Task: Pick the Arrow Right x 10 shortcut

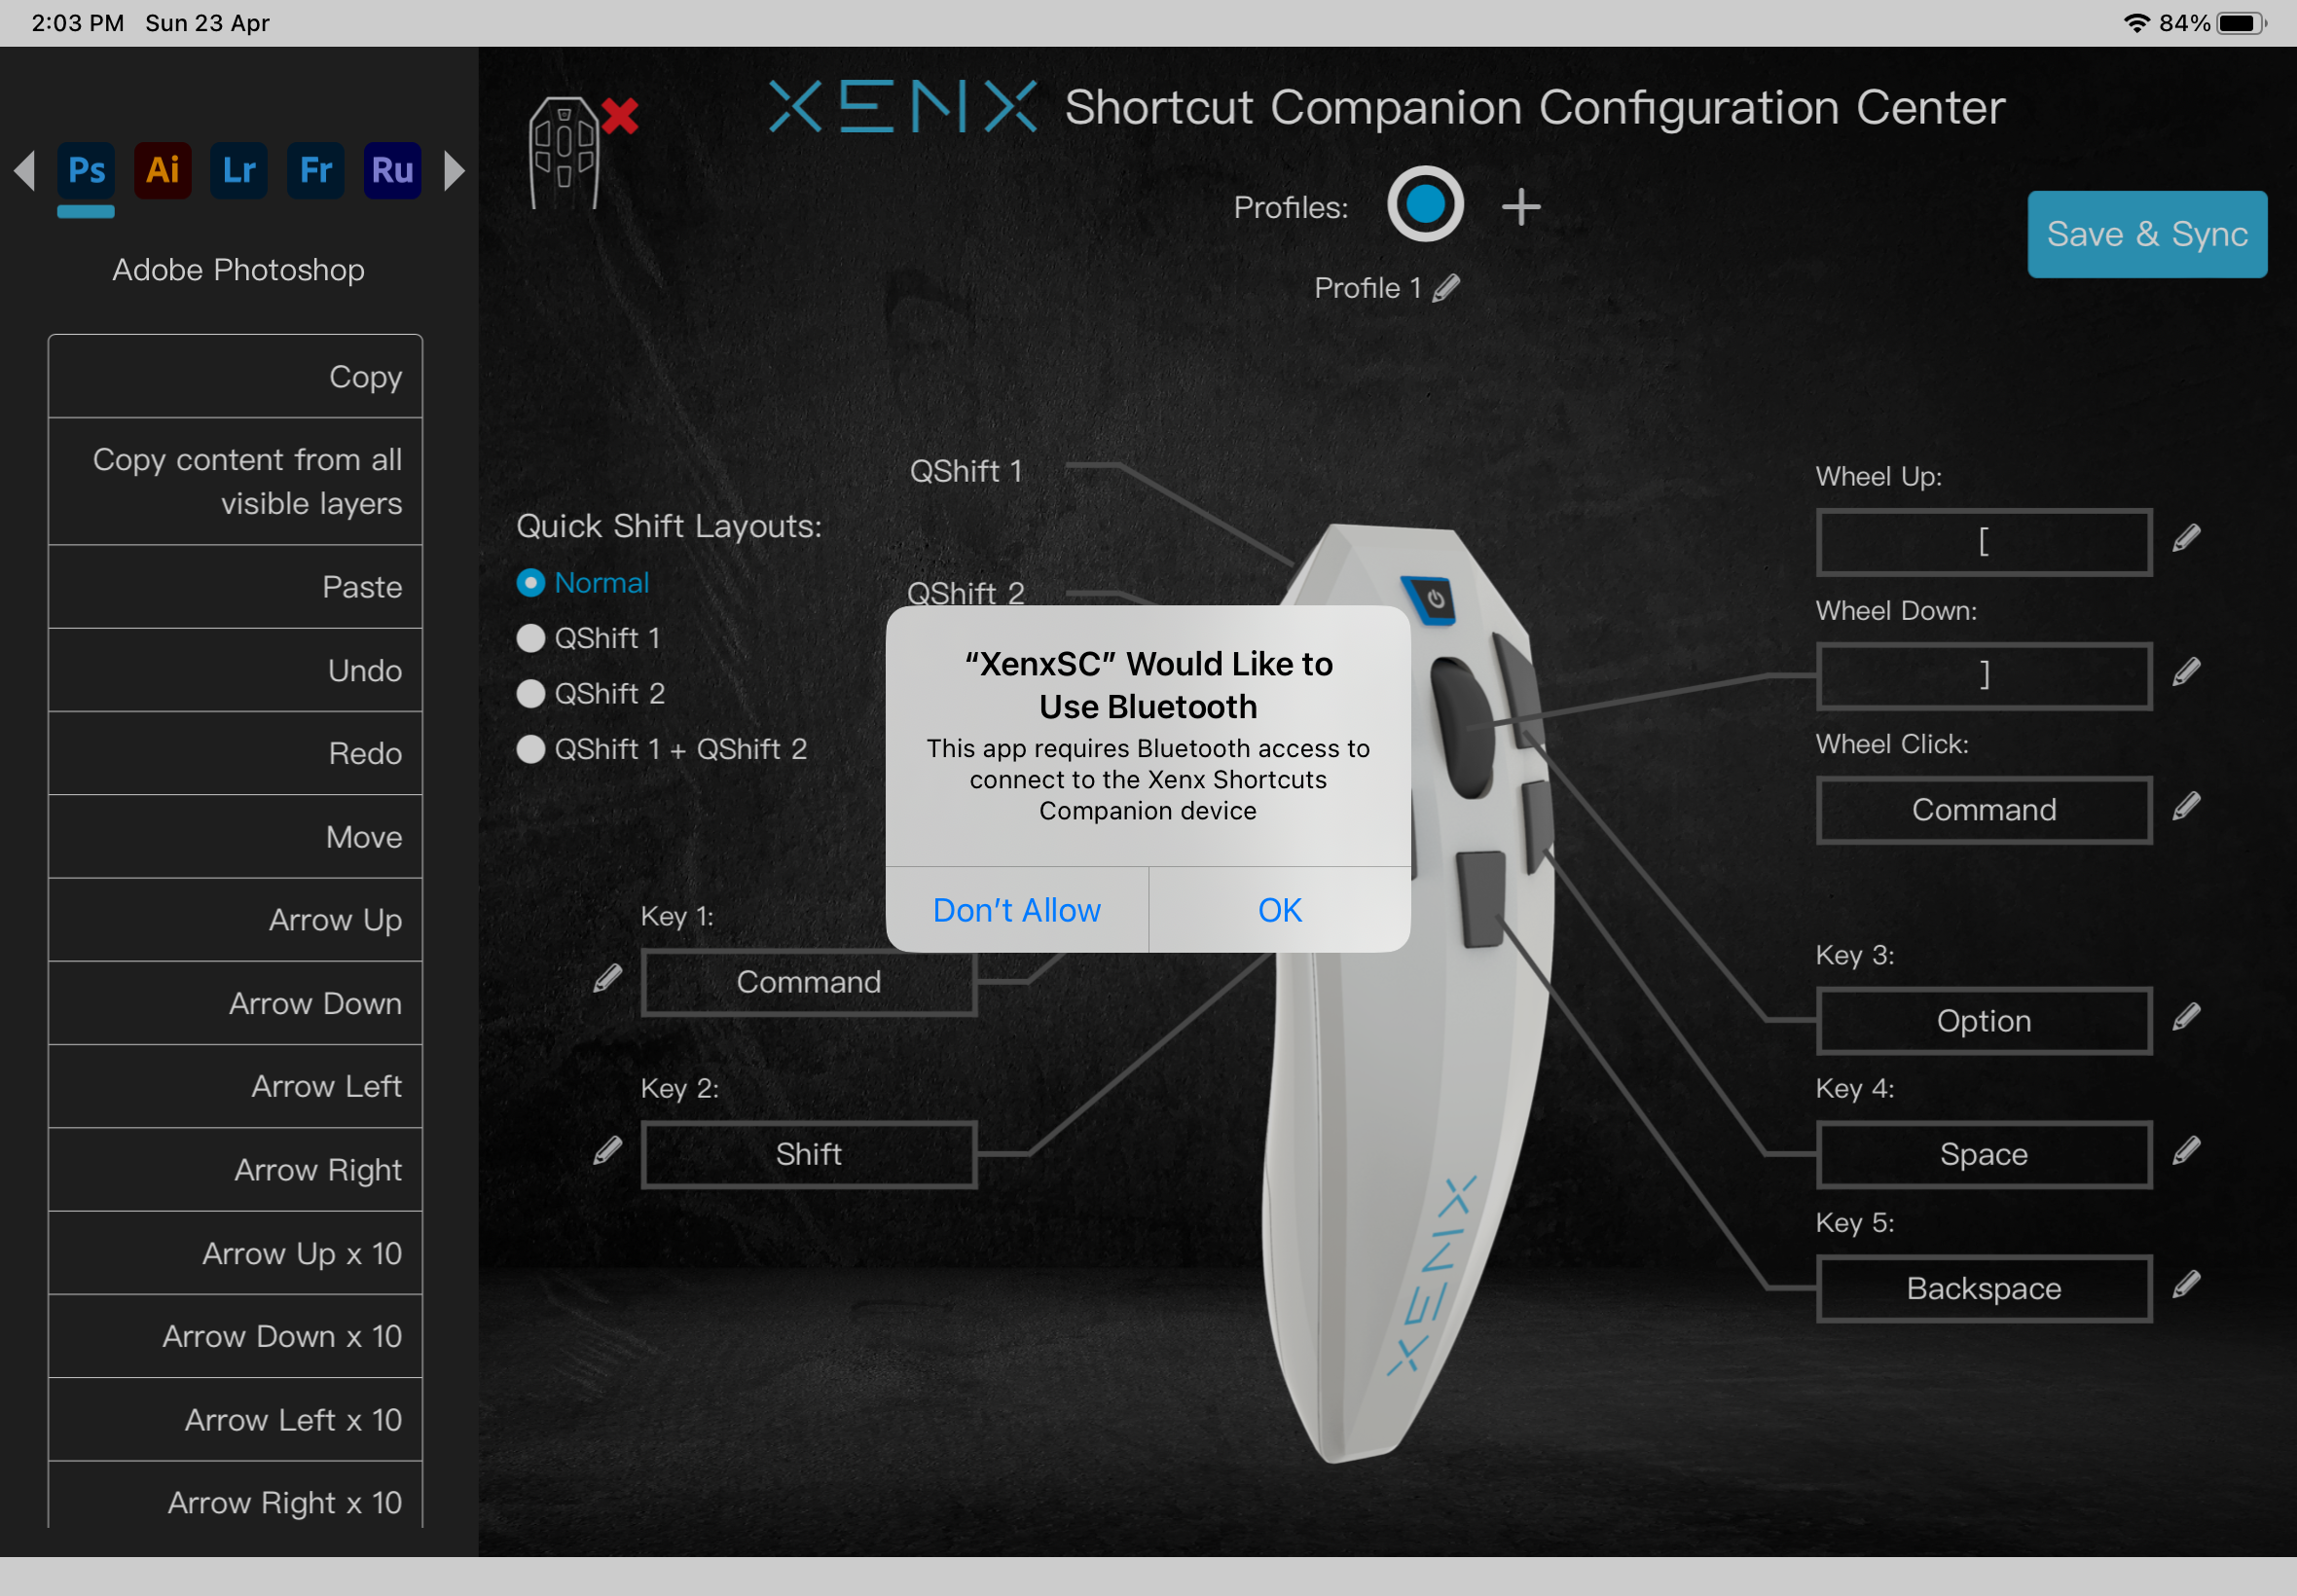Action: (235, 1496)
